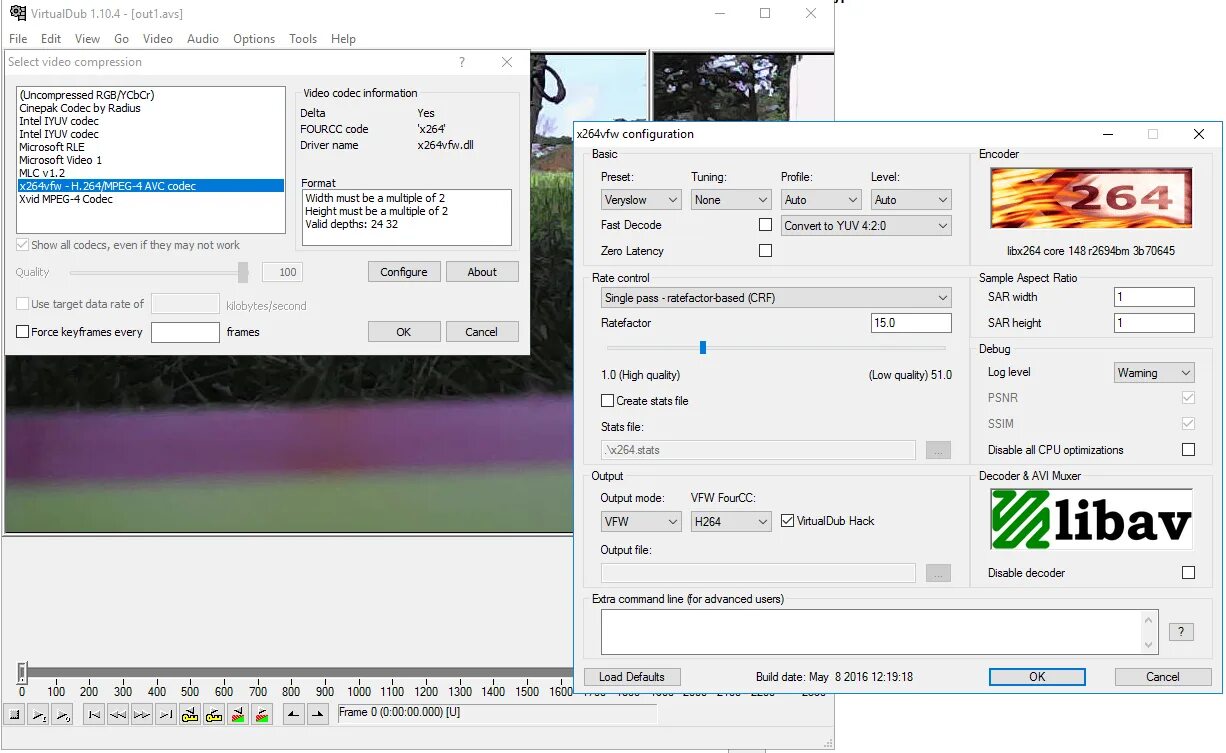1226x753 pixels.
Task: Click the help question mark in compression dialog
Action: [462, 62]
